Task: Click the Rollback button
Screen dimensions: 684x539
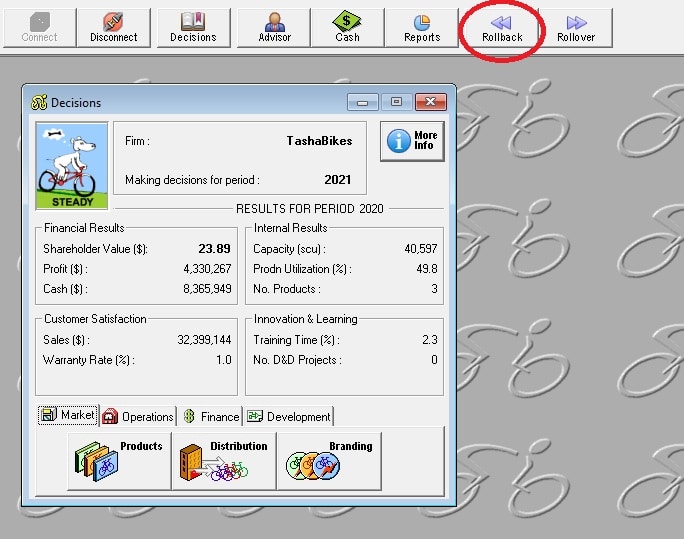Action: pyautogui.click(x=502, y=28)
